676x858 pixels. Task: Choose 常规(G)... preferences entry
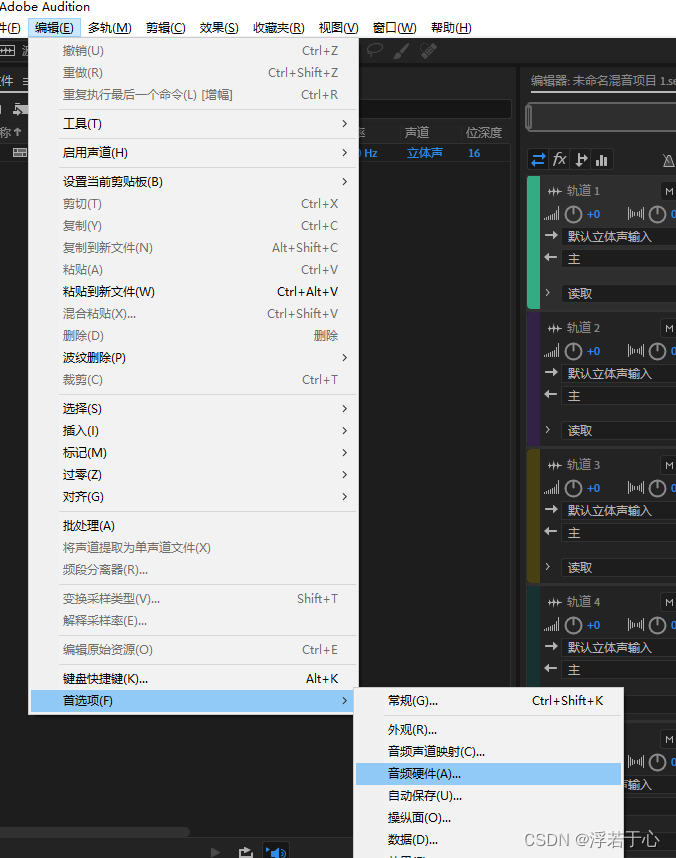click(x=488, y=700)
